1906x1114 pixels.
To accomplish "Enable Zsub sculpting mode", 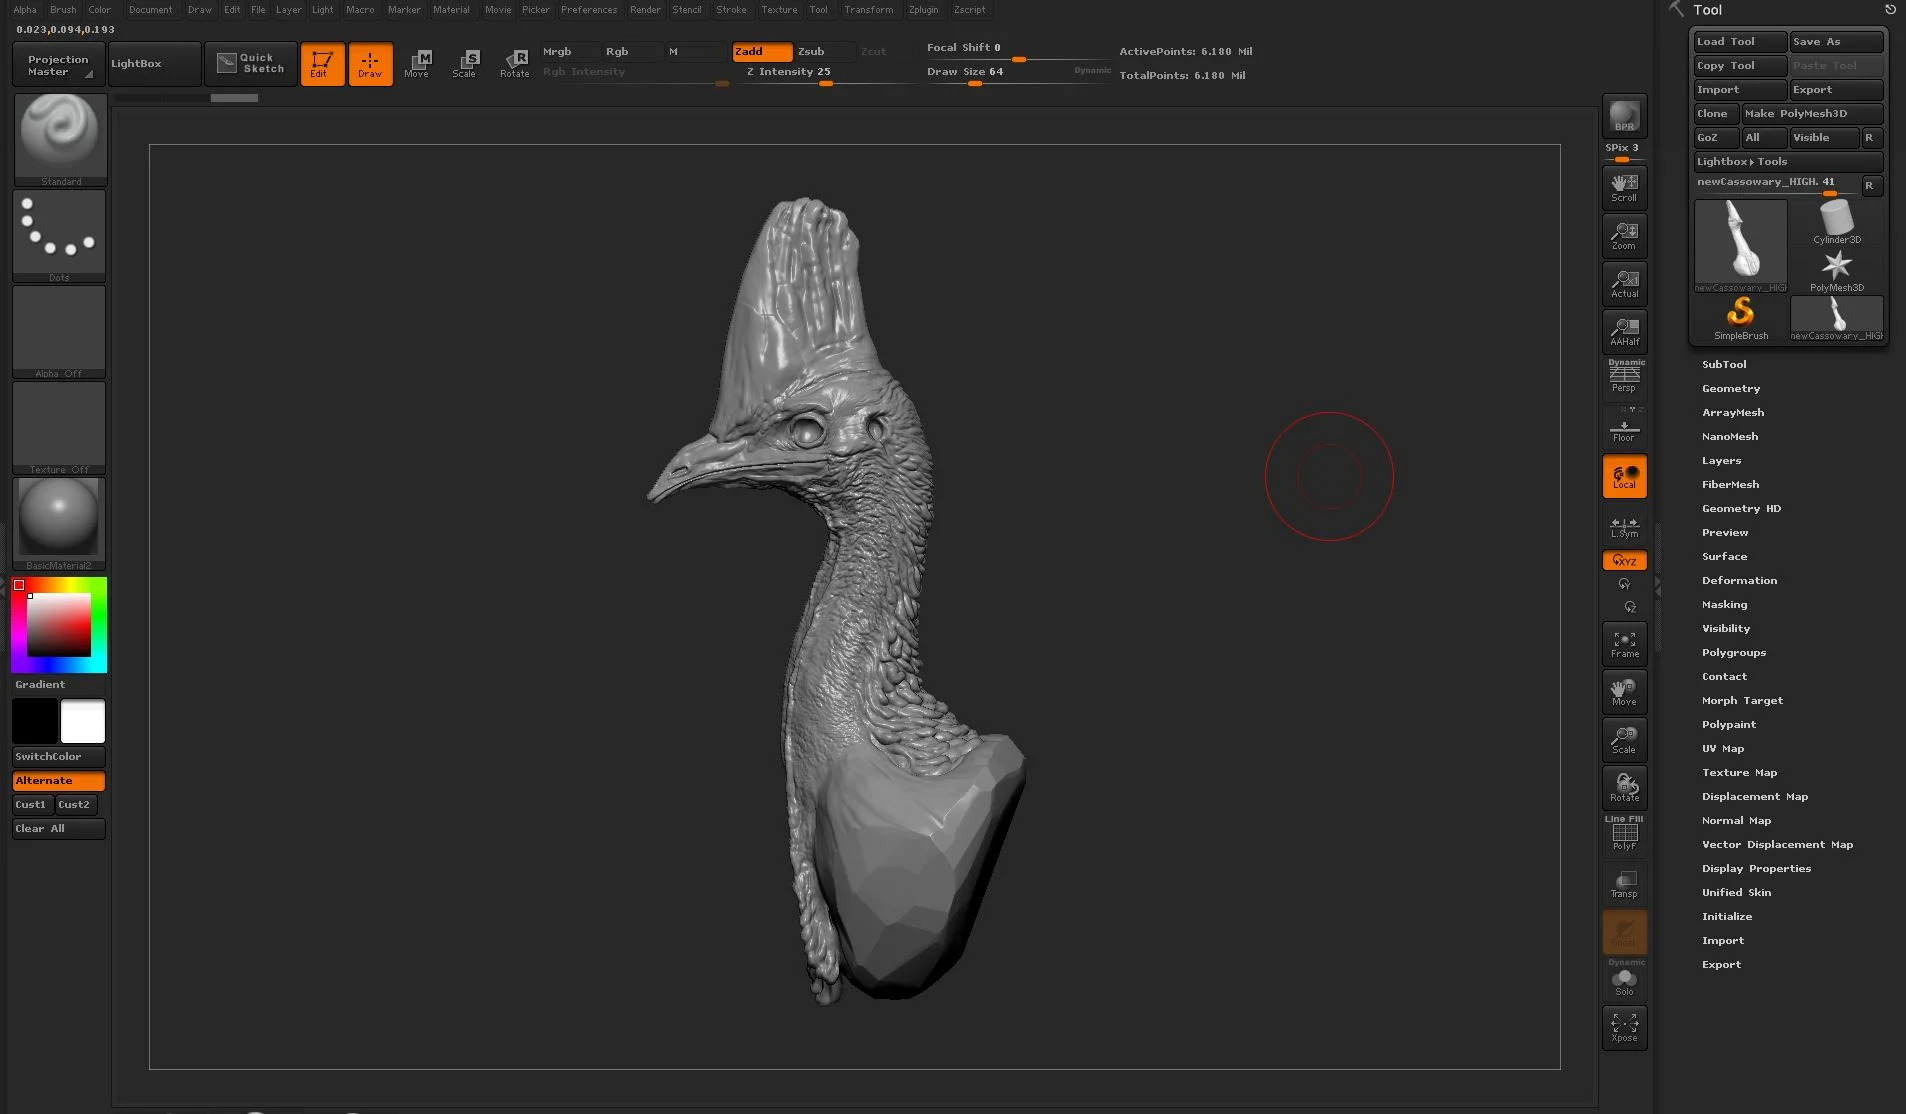I will pos(812,51).
